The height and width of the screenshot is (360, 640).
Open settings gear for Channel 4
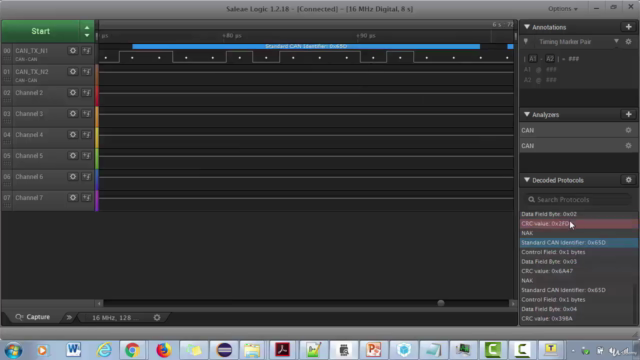pyautogui.click(x=73, y=135)
